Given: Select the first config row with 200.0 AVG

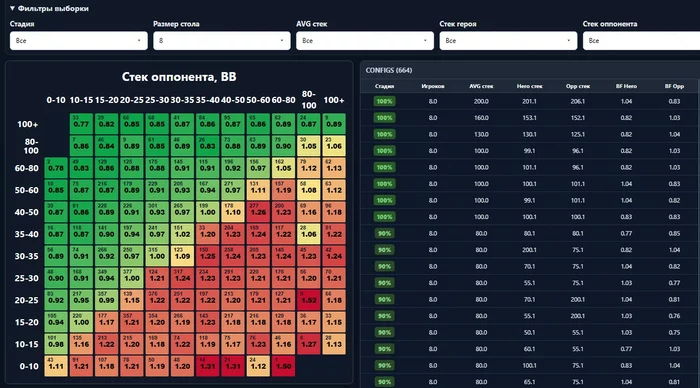Looking at the screenshot, I should click(530, 101).
